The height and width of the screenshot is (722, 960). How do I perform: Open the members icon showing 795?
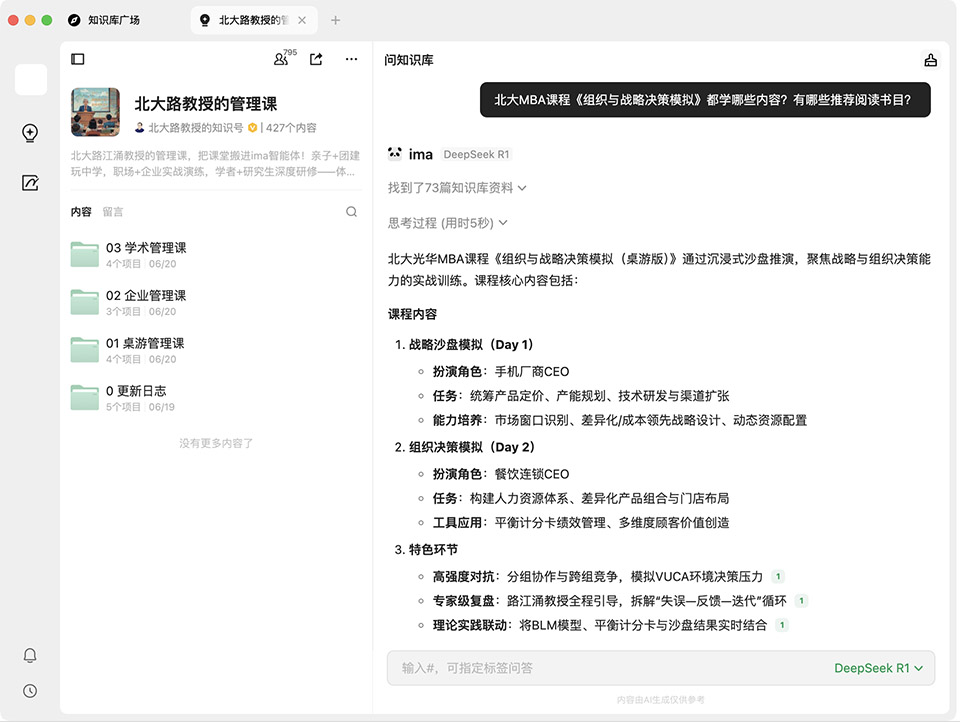(282, 60)
